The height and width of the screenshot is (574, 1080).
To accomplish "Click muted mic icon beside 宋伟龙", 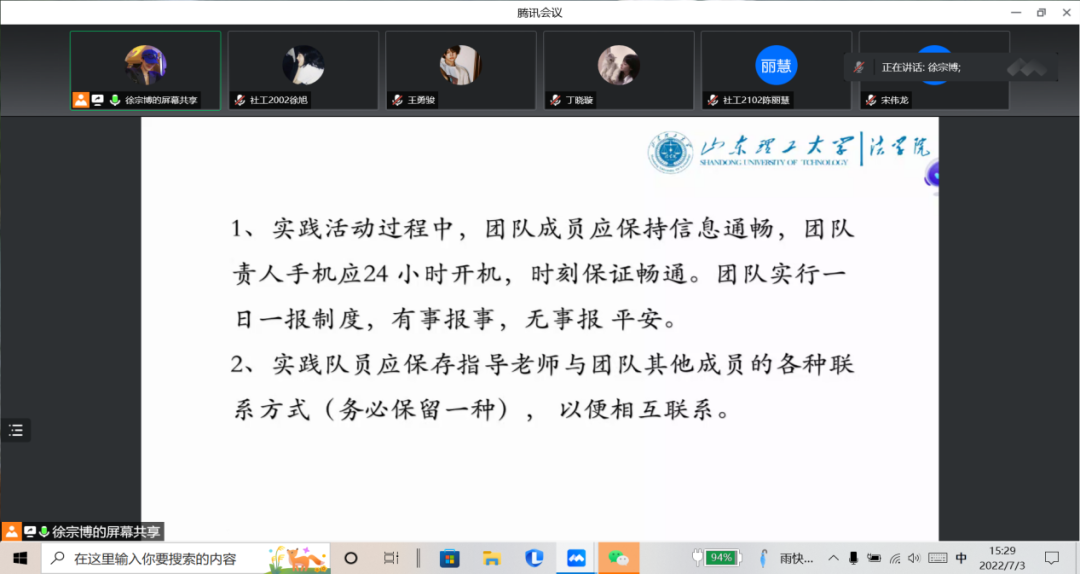I will click(871, 100).
